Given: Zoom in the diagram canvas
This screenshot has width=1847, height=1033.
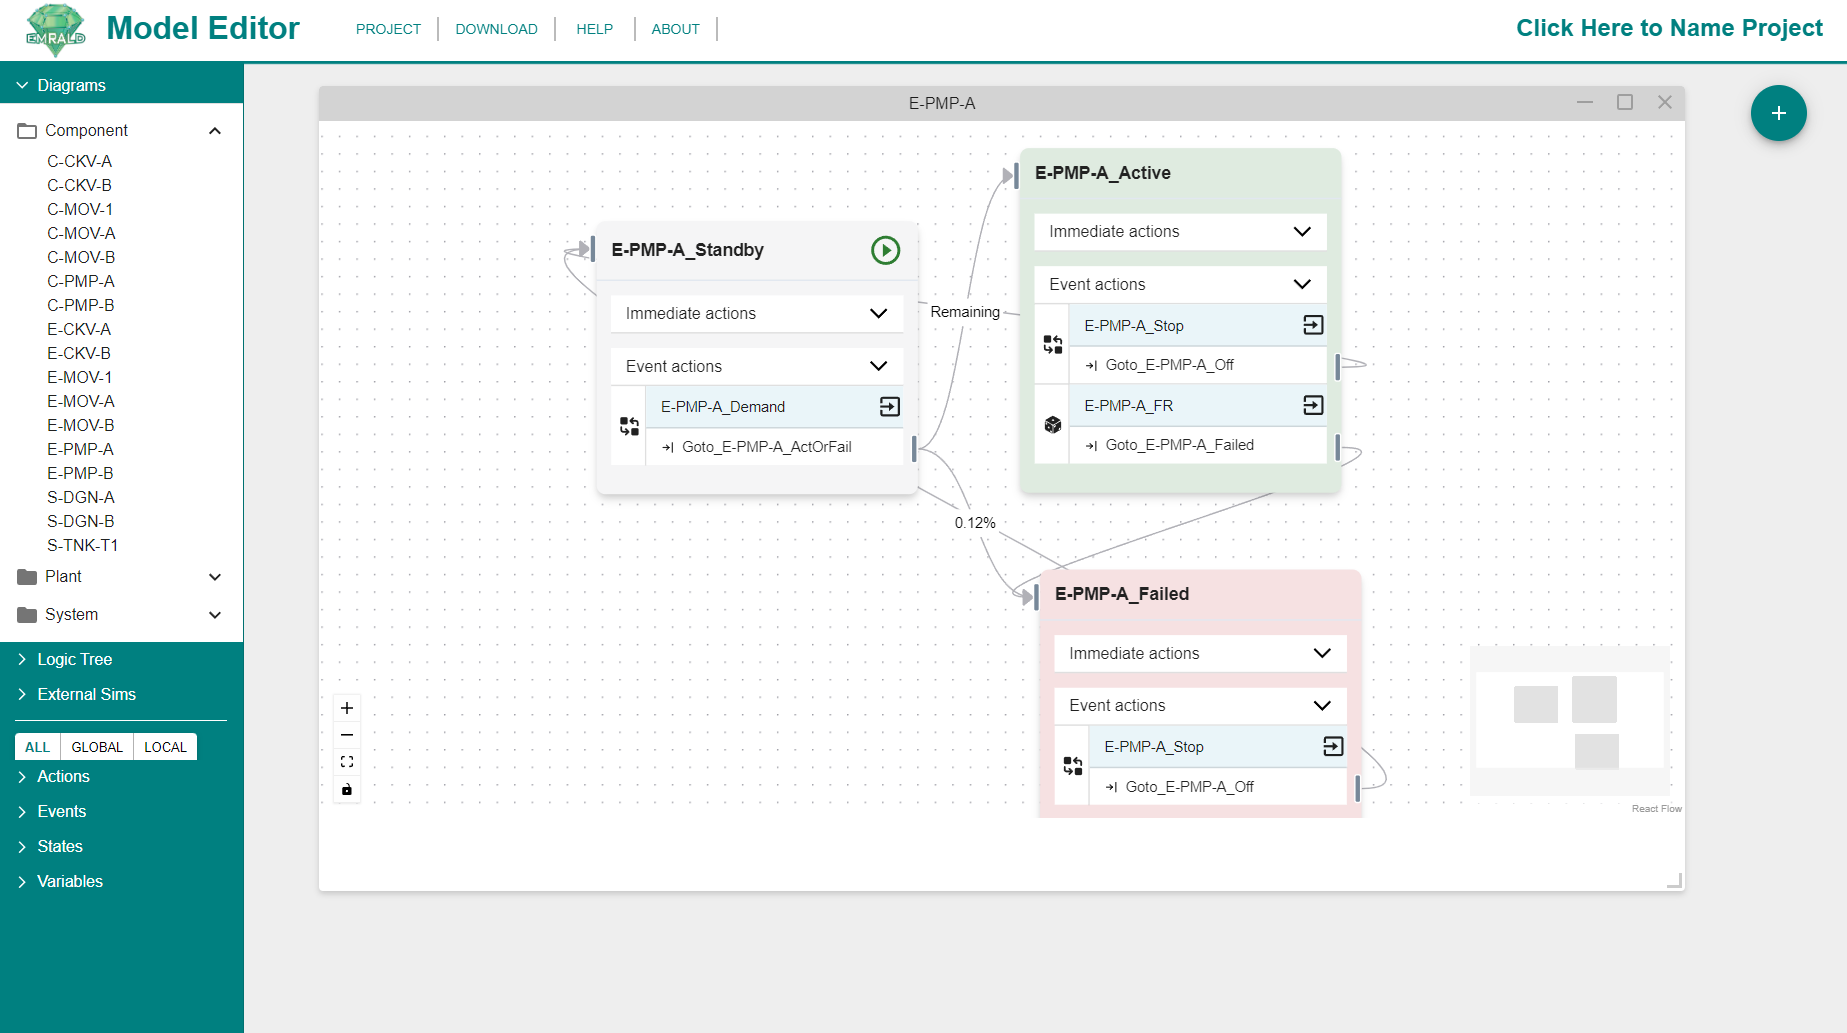Looking at the screenshot, I should tap(347, 708).
